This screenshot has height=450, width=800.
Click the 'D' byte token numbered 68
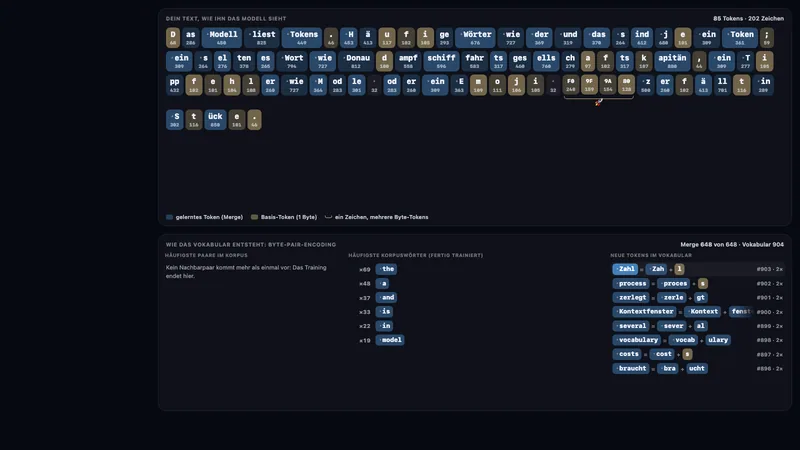click(173, 37)
